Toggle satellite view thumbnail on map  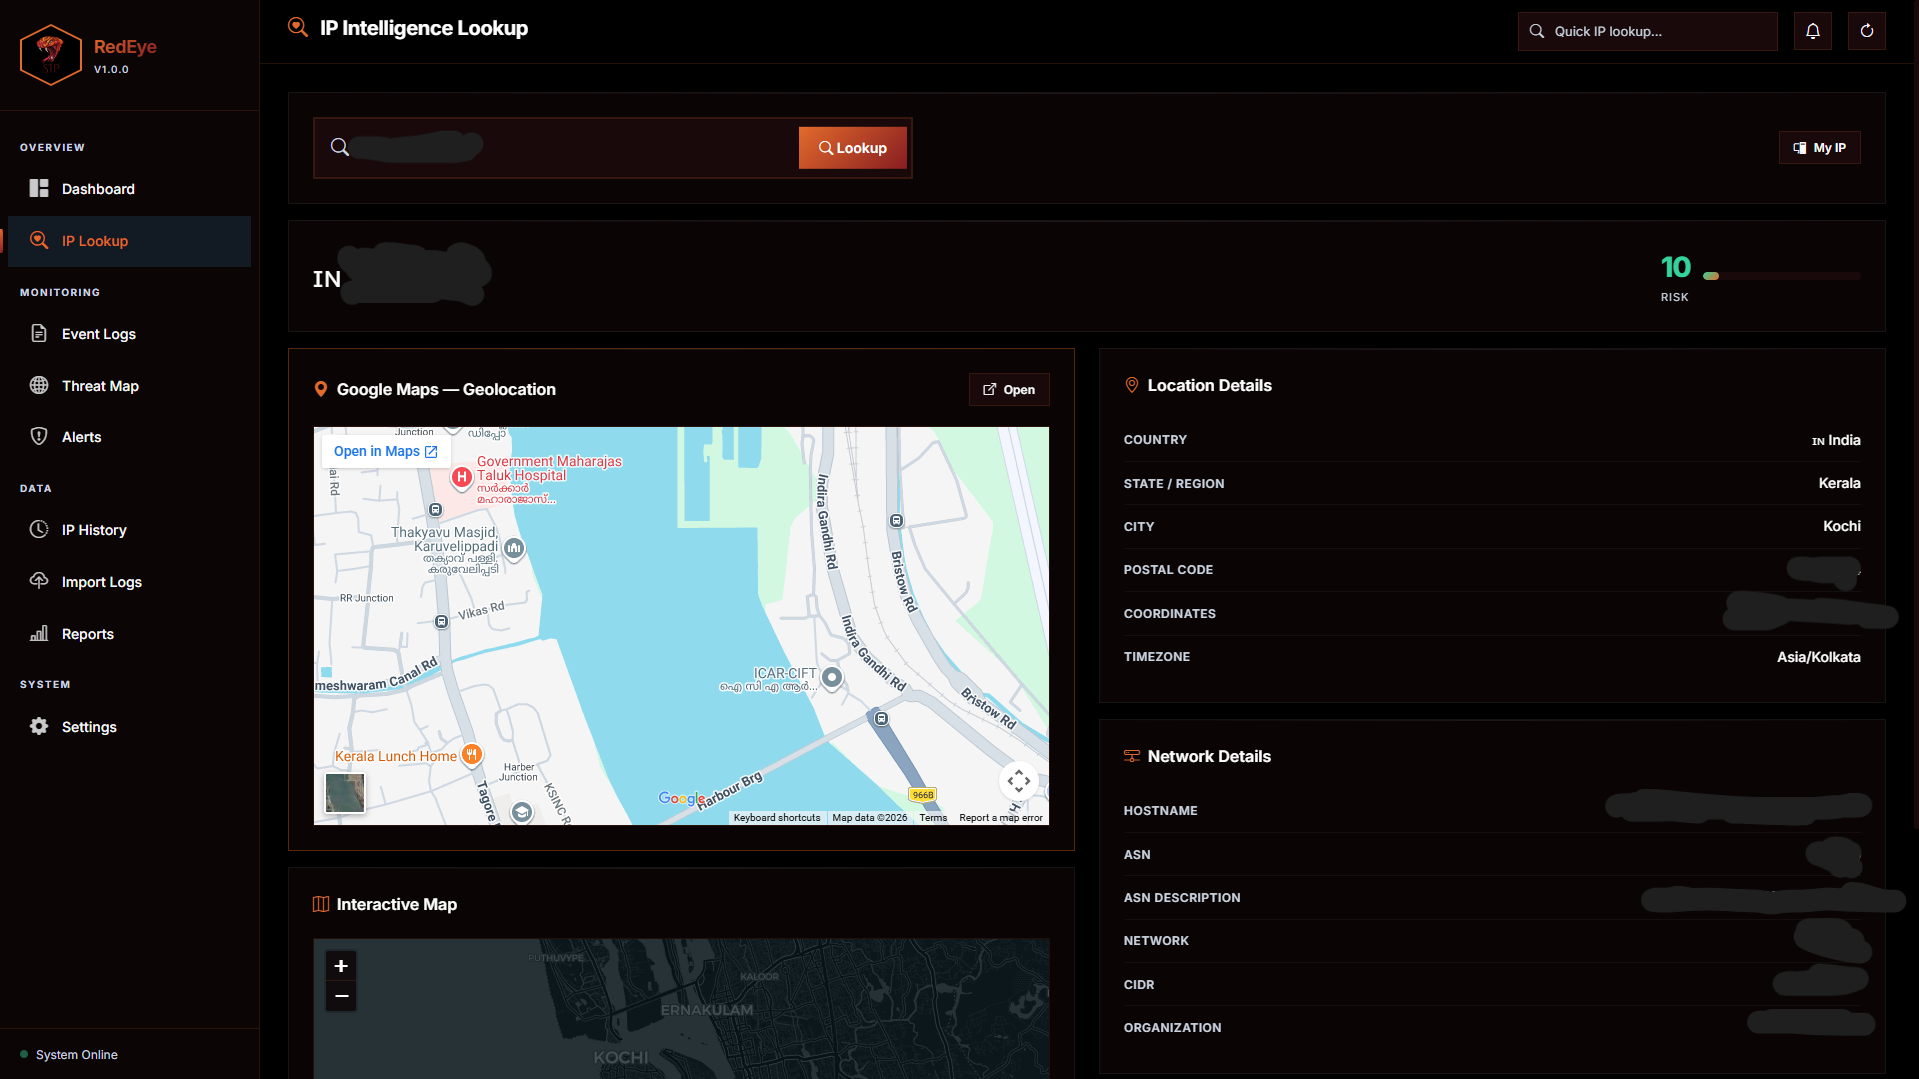pyautogui.click(x=345, y=793)
